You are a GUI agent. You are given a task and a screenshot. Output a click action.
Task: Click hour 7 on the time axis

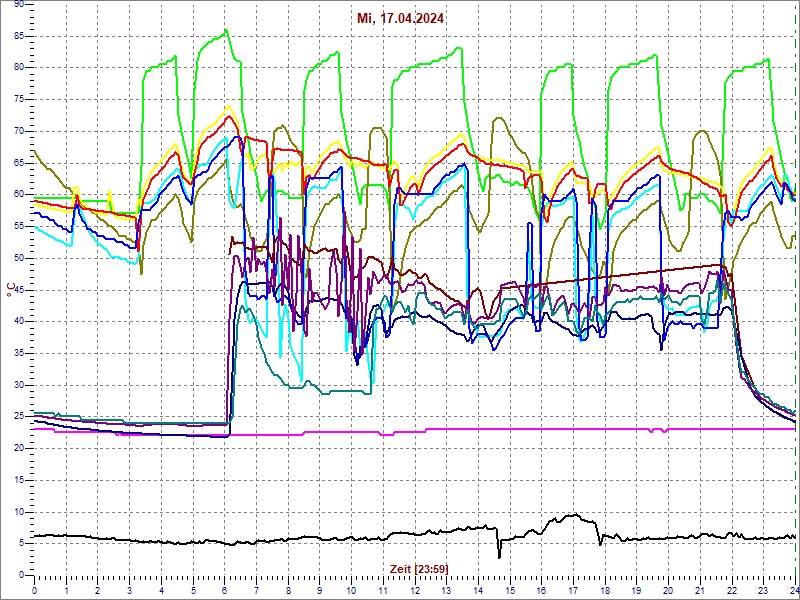(x=257, y=590)
